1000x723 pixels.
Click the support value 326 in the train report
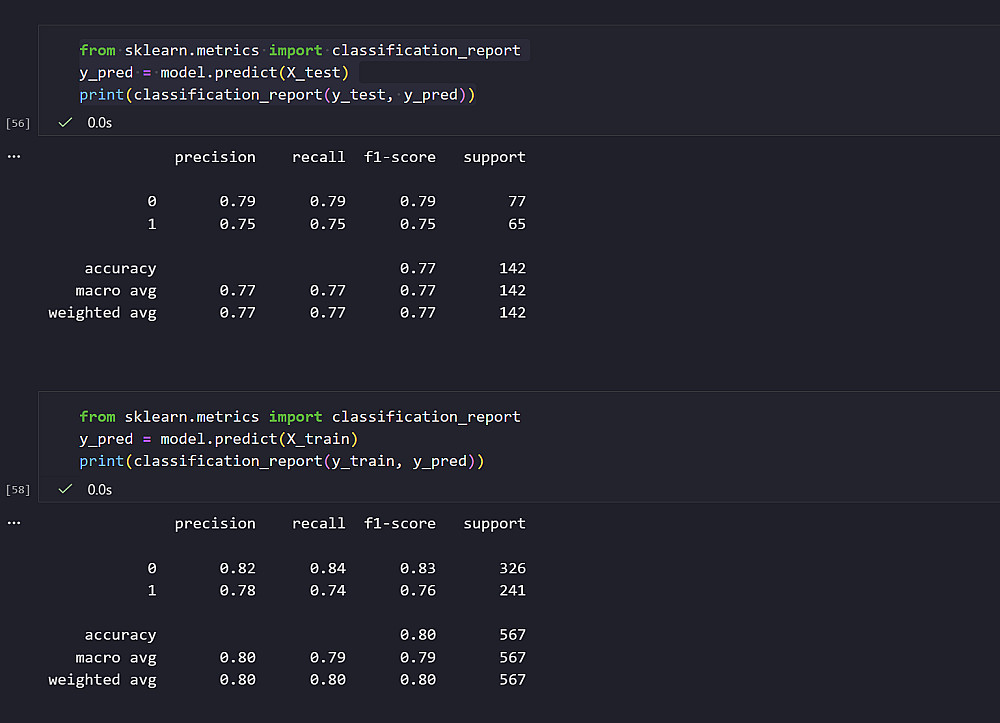point(512,568)
